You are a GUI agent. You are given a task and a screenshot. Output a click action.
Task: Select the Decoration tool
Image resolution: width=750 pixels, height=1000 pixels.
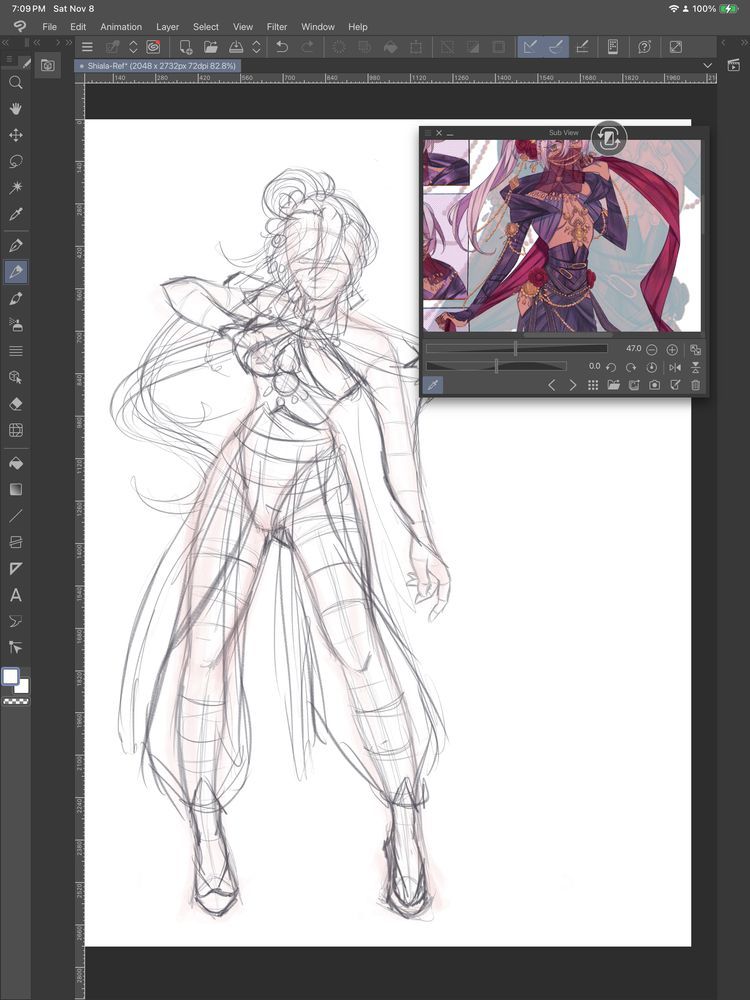tap(16, 351)
